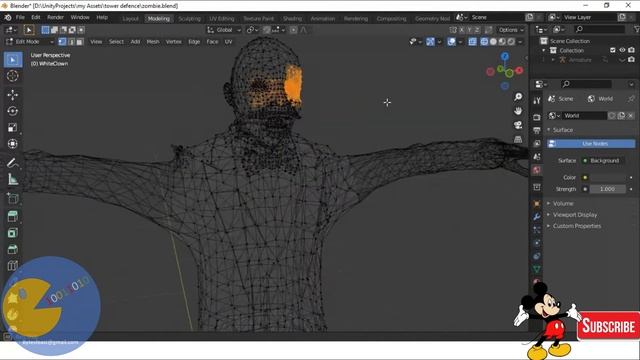640x360 pixels.
Task: Select the Cursor tool
Action: click(x=13, y=76)
